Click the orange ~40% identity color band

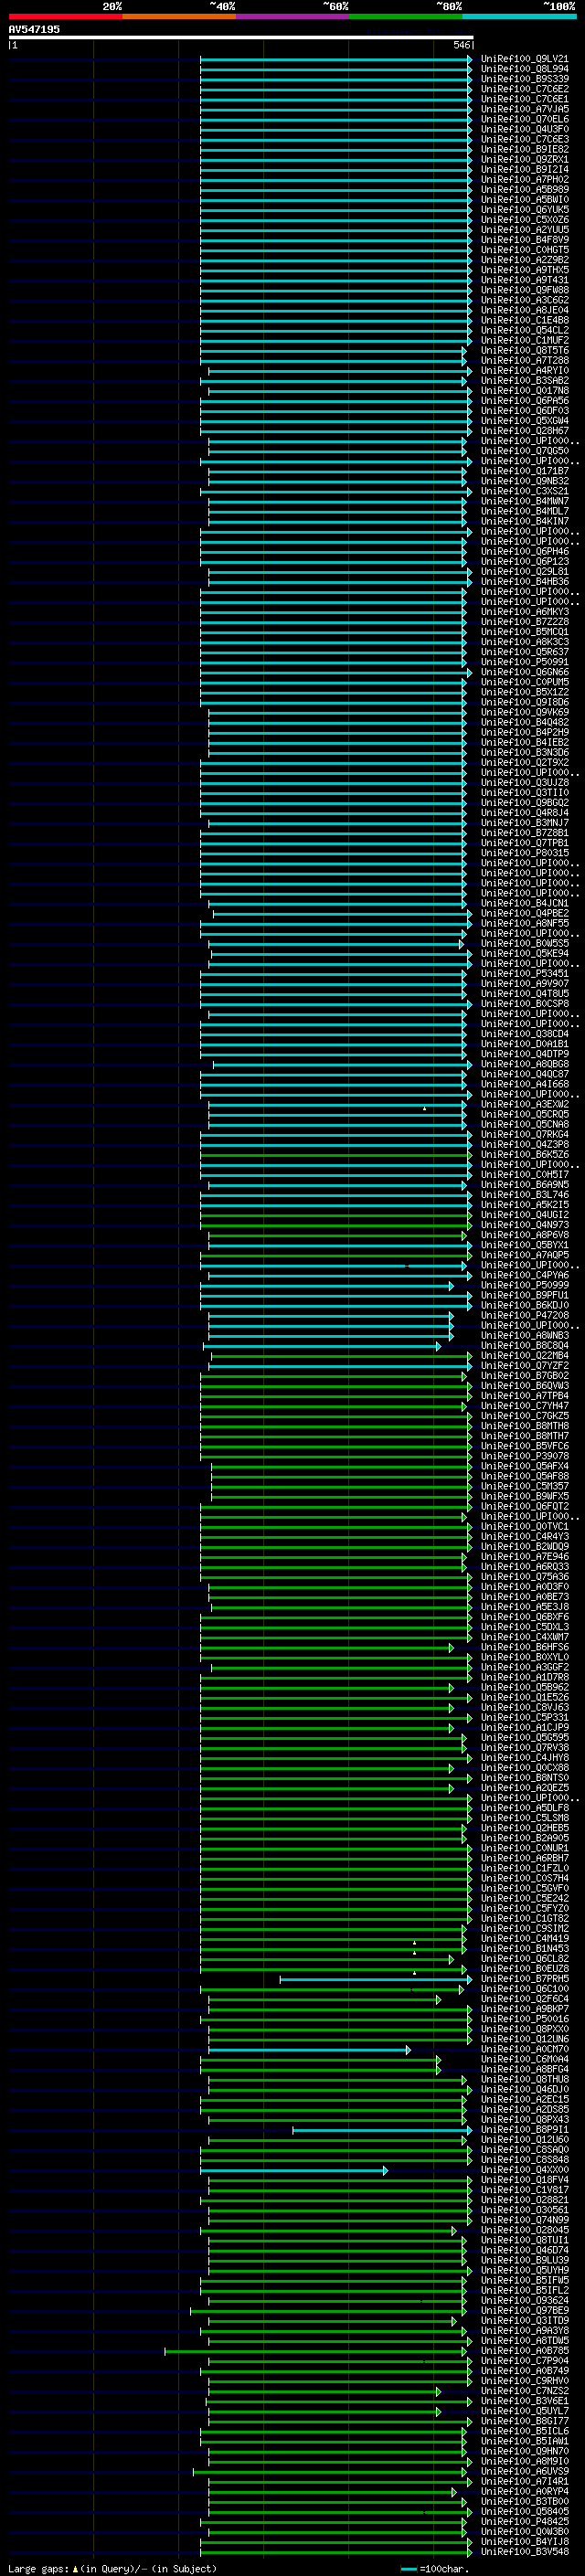pos(179,16)
